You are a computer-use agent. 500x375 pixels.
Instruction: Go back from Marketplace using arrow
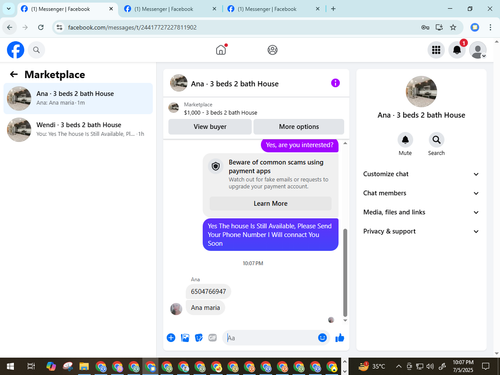(x=14, y=74)
